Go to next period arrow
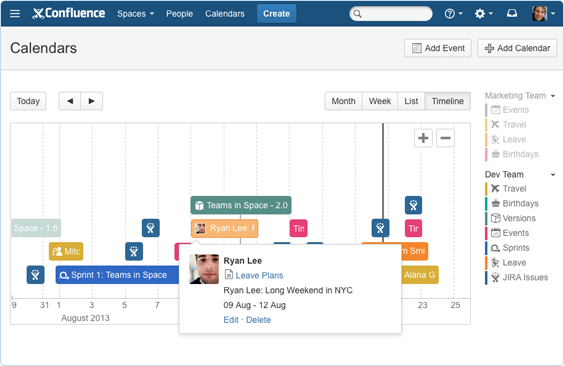Viewport: 564px width, 366px height. (x=92, y=101)
